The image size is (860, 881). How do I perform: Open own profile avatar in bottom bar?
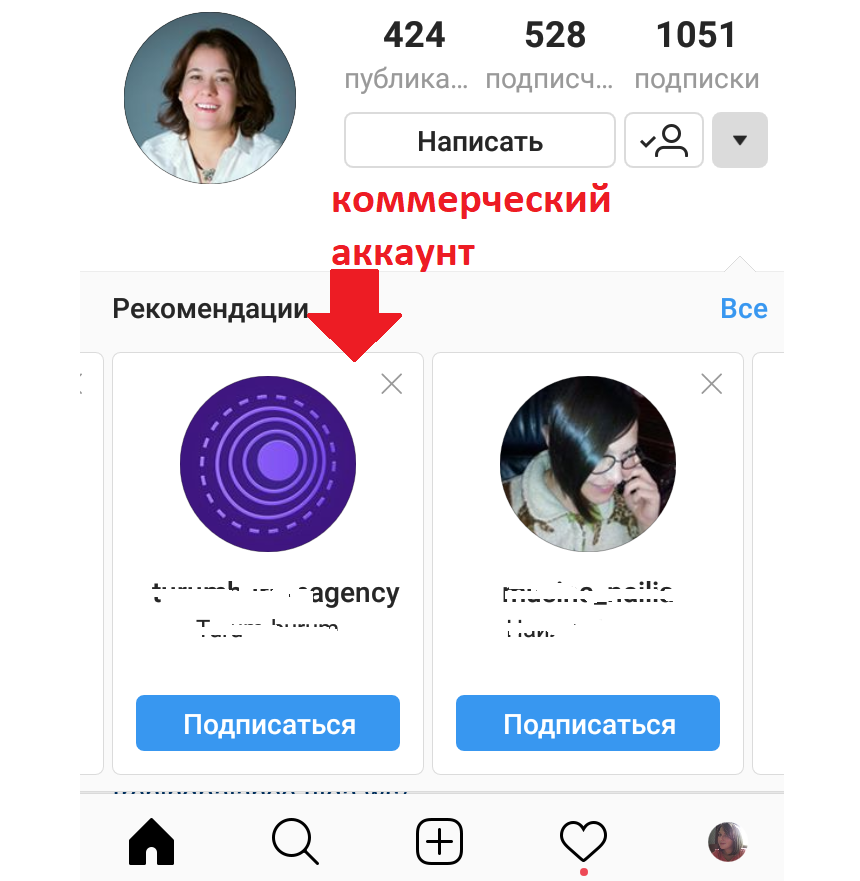coord(727,841)
